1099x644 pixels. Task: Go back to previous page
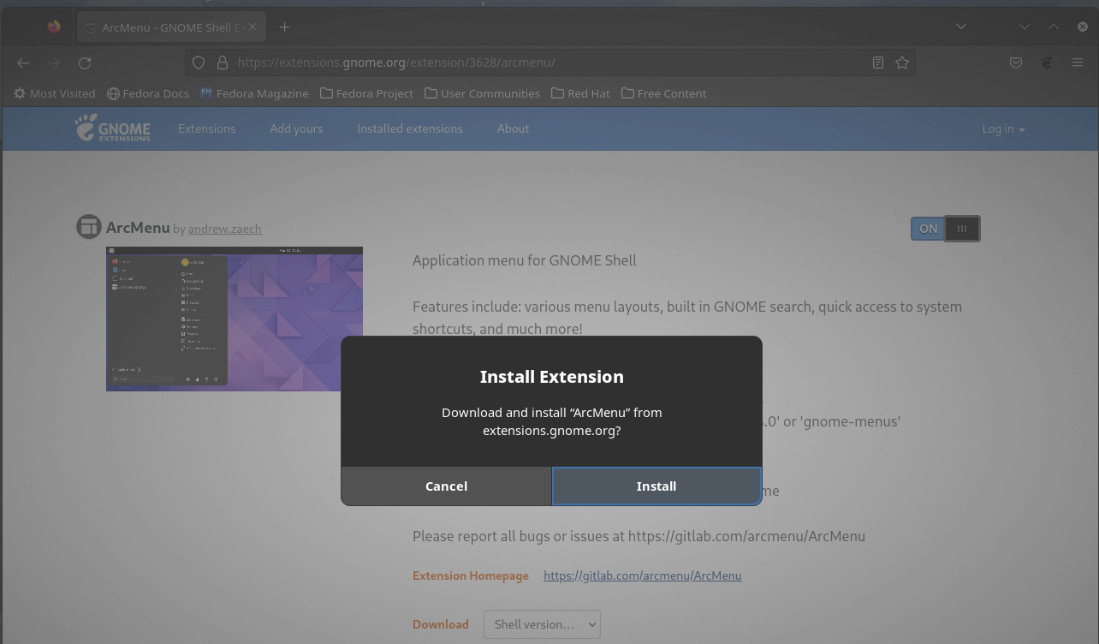coord(23,63)
